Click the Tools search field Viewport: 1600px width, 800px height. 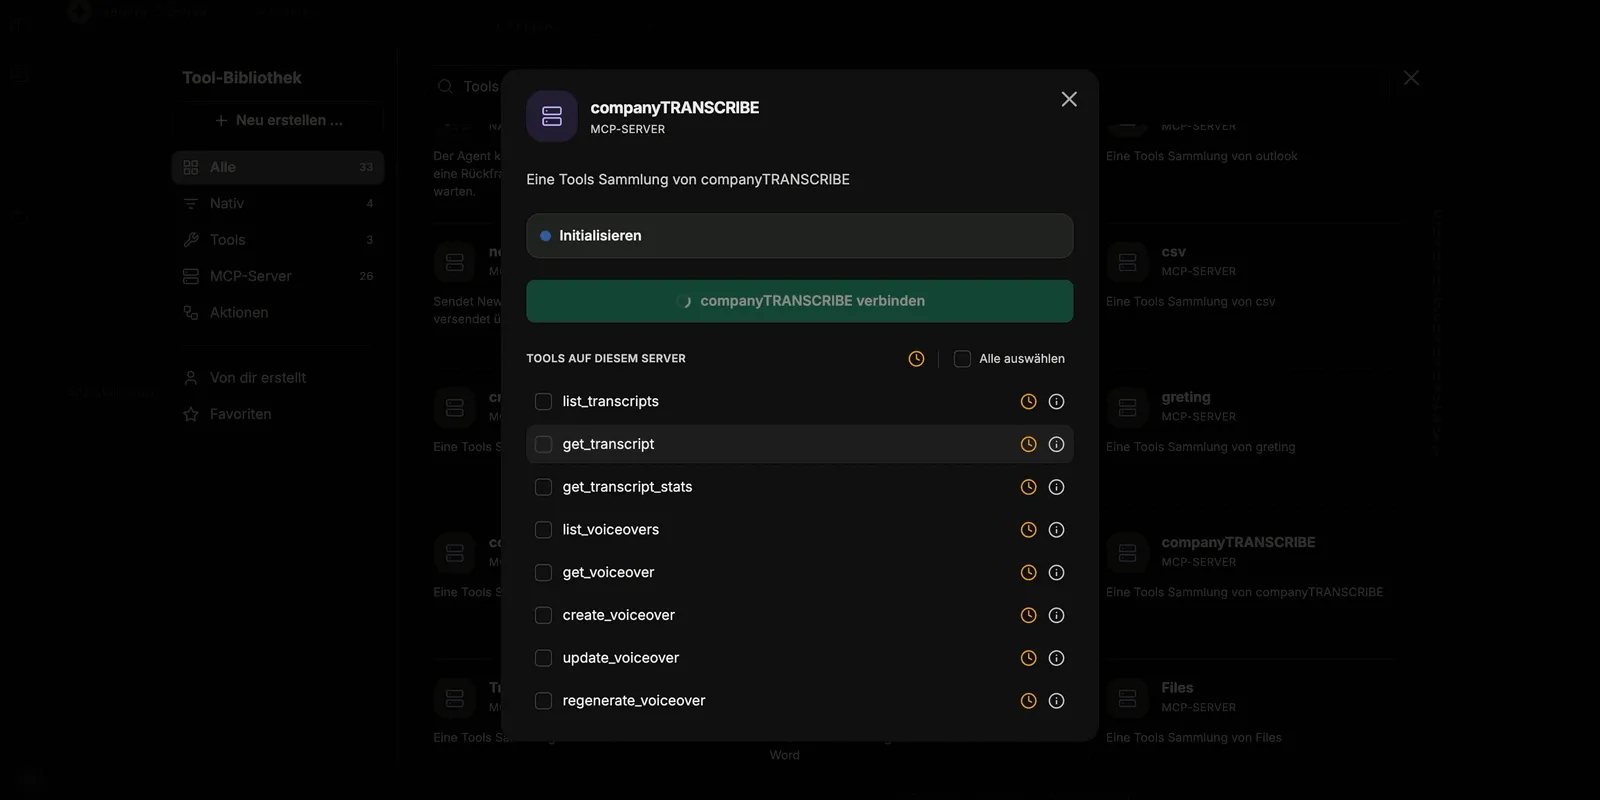[x=910, y=86]
